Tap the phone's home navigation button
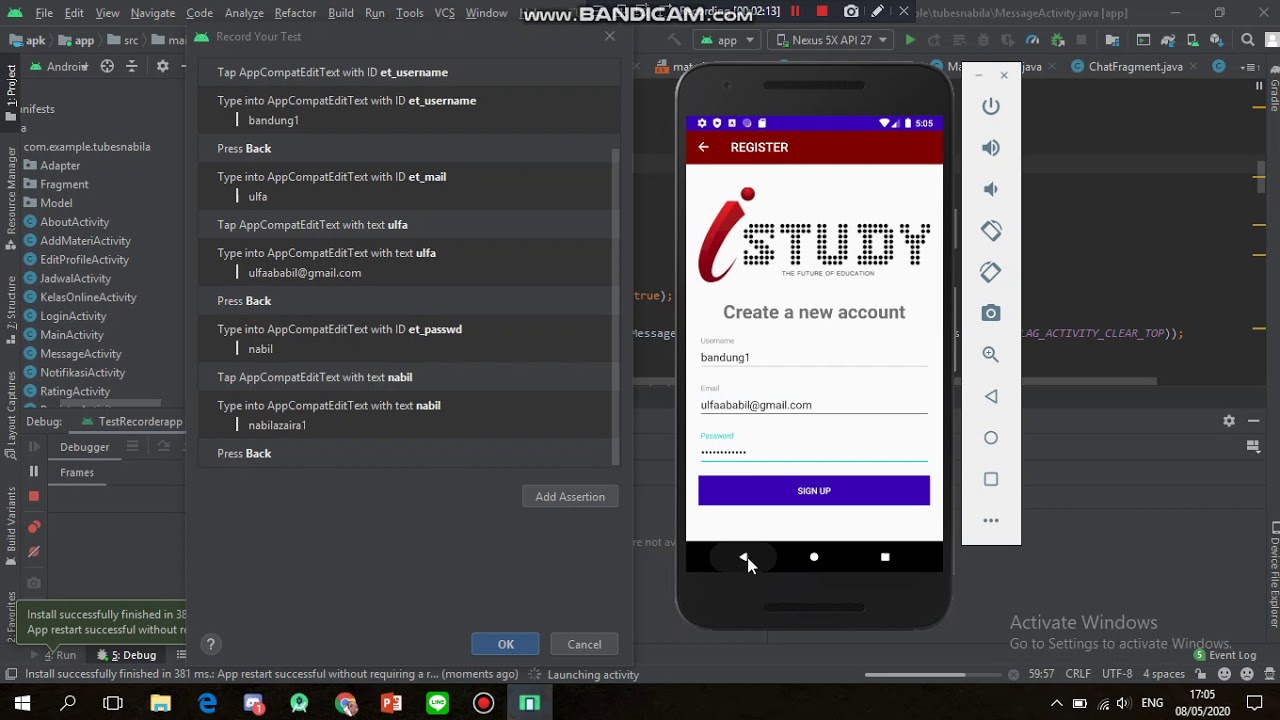The image size is (1280, 720). coord(814,557)
